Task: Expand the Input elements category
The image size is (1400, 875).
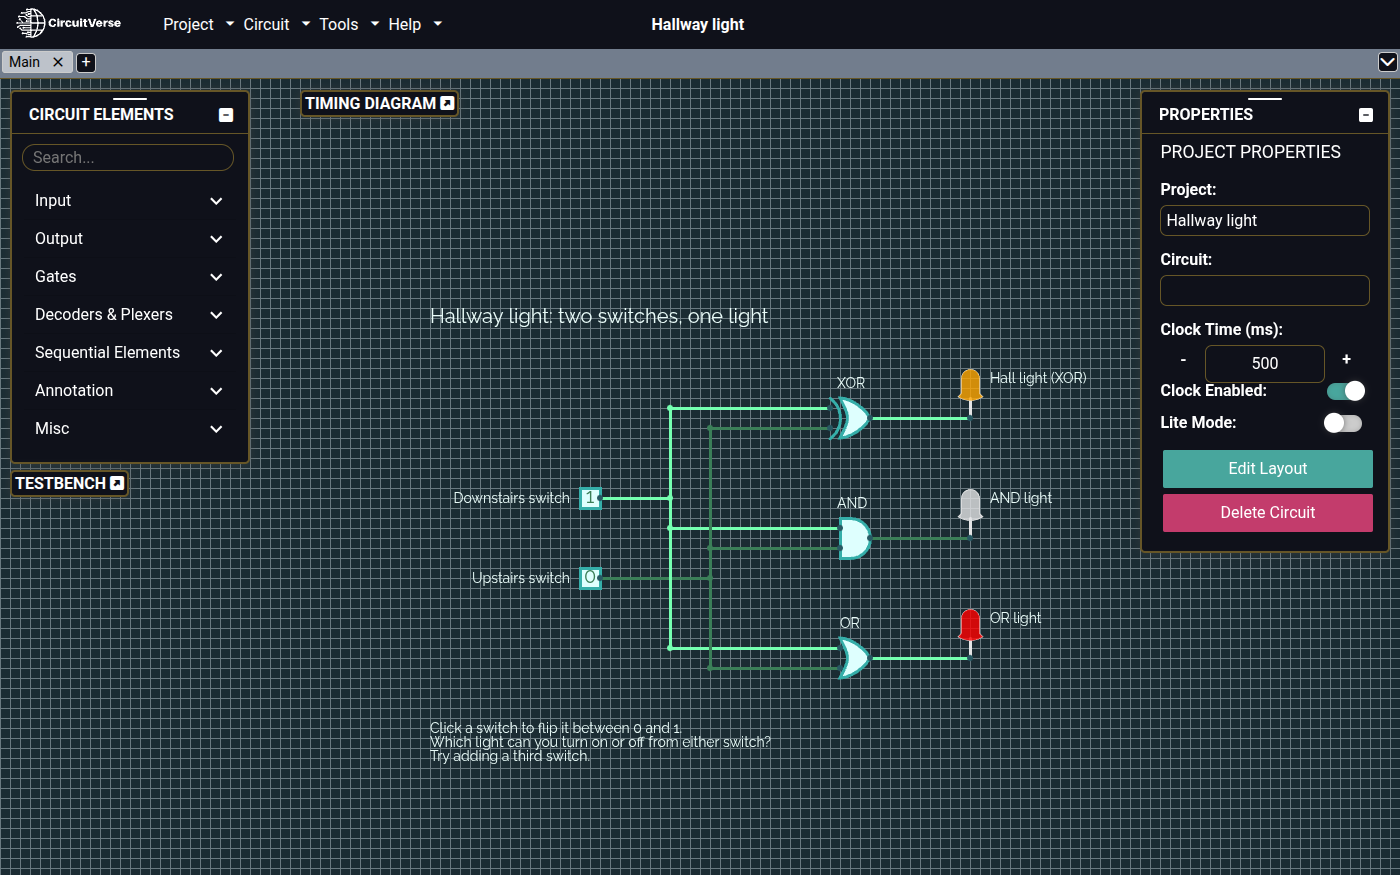Action: 128,201
